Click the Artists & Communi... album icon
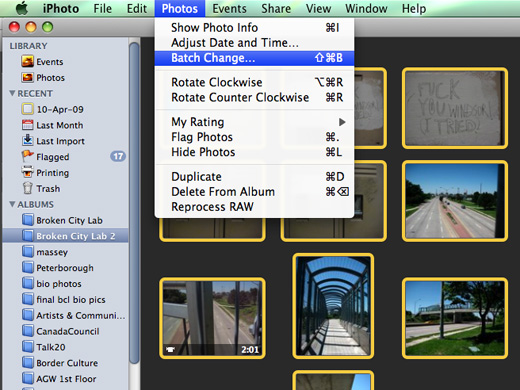This screenshot has width=520, height=390. point(28,315)
